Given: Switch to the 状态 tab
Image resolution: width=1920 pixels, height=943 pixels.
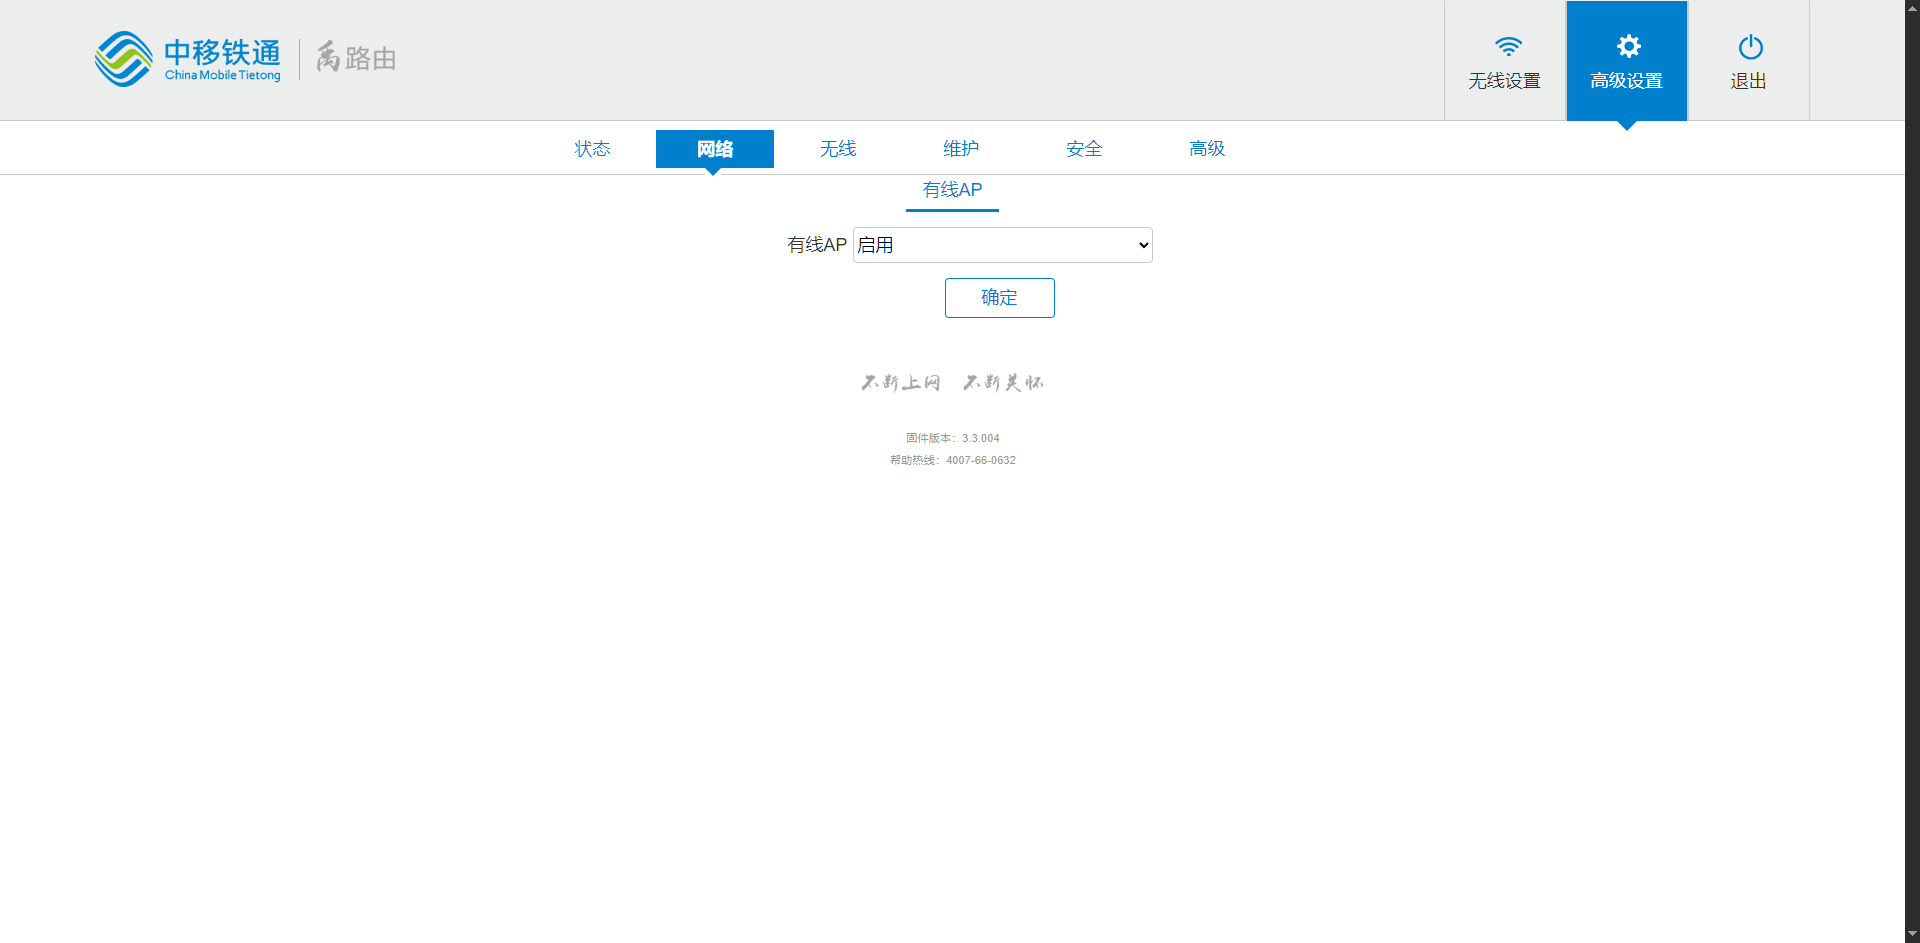Looking at the screenshot, I should point(592,149).
